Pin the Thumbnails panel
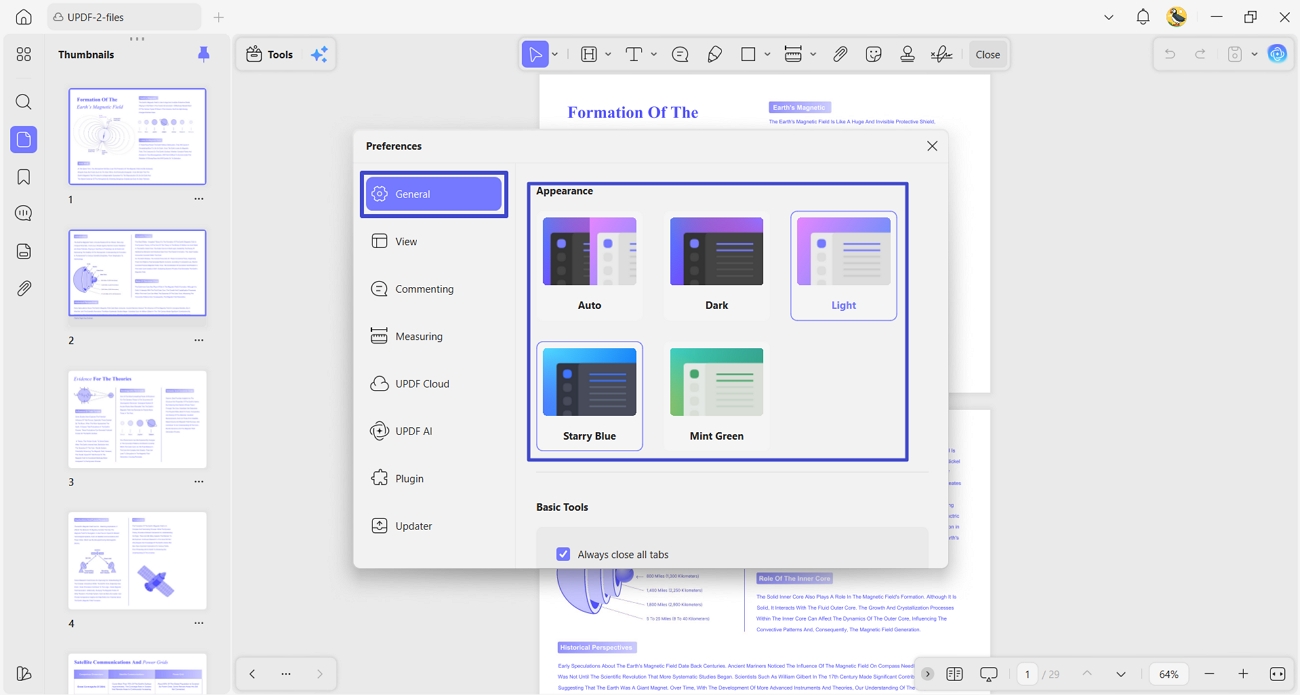The width and height of the screenshot is (1300, 695). 203,54
